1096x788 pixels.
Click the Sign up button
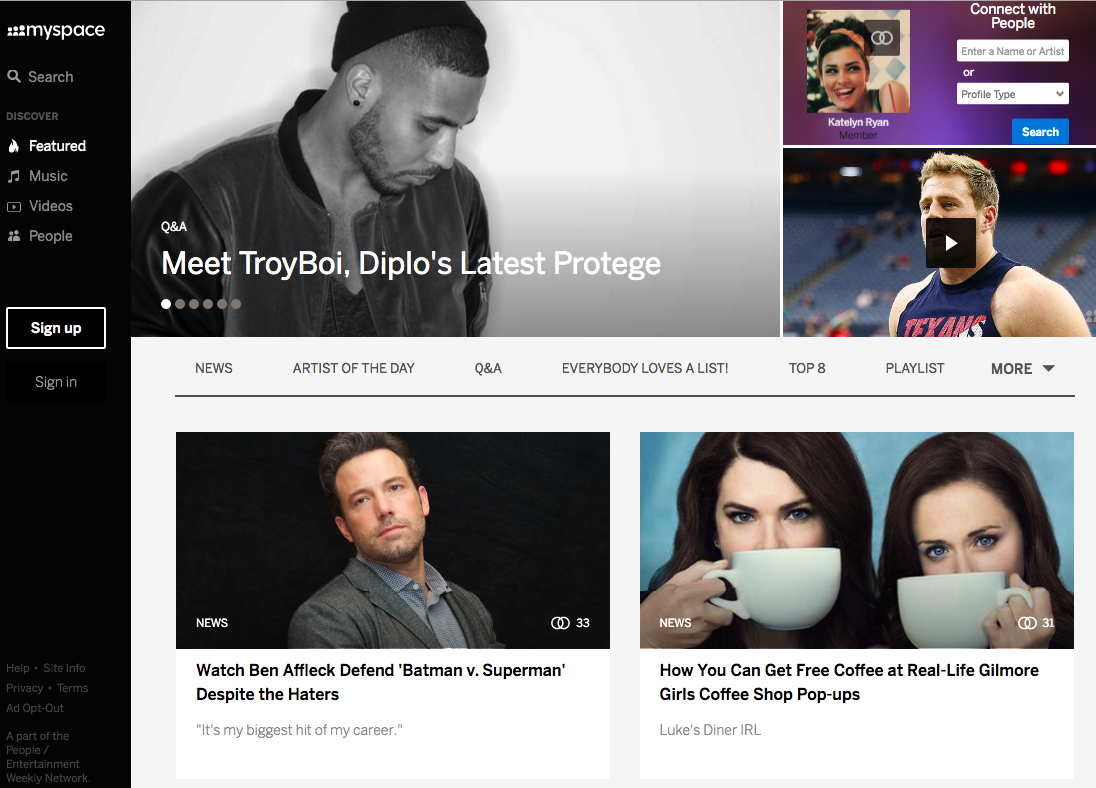click(56, 328)
